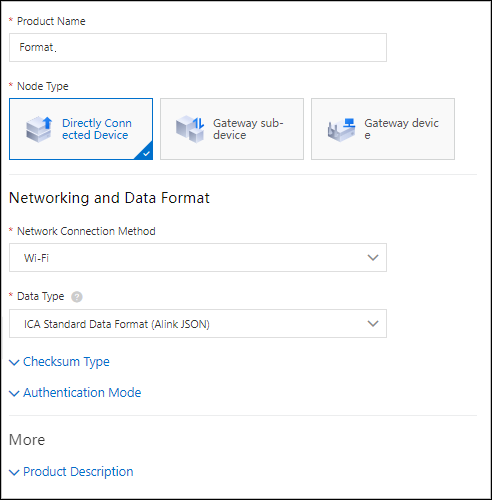The width and height of the screenshot is (492, 500).
Task: Click ICA Standard Data Format value
Action: 117,324
